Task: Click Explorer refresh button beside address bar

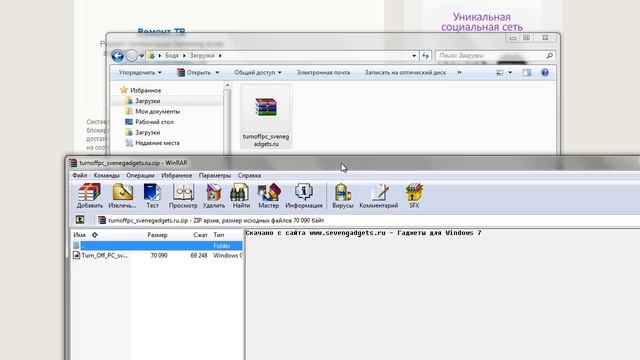Action: coord(425,56)
